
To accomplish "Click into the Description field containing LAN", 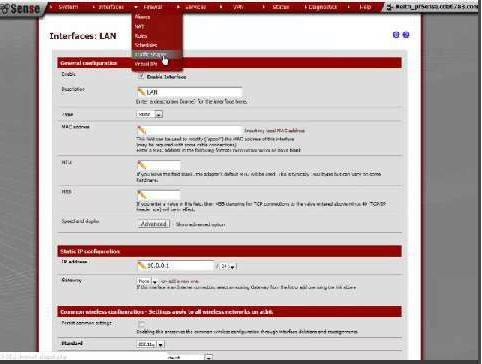I will pyautogui.click(x=189, y=92).
